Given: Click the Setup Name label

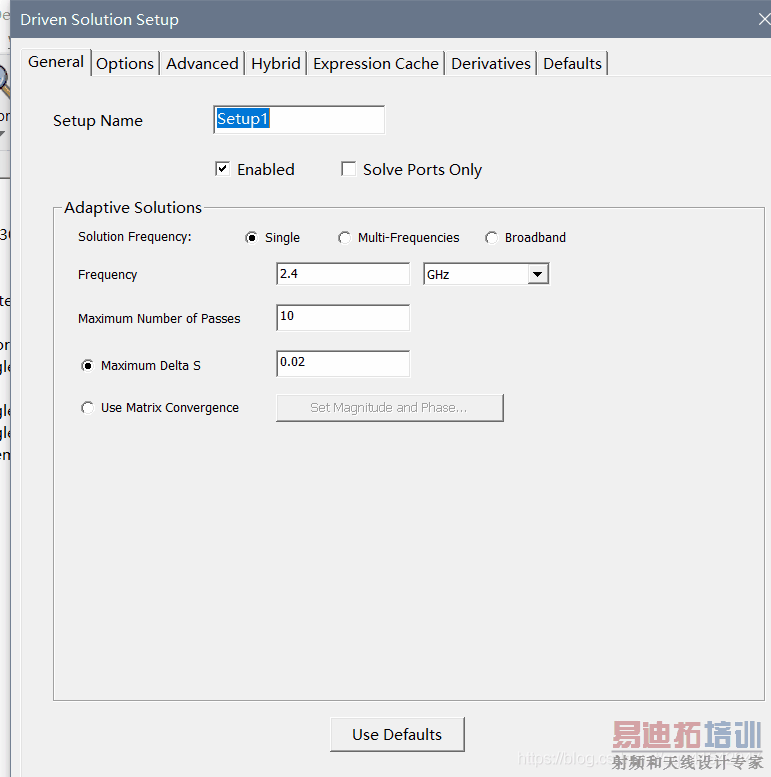Looking at the screenshot, I should point(98,121).
